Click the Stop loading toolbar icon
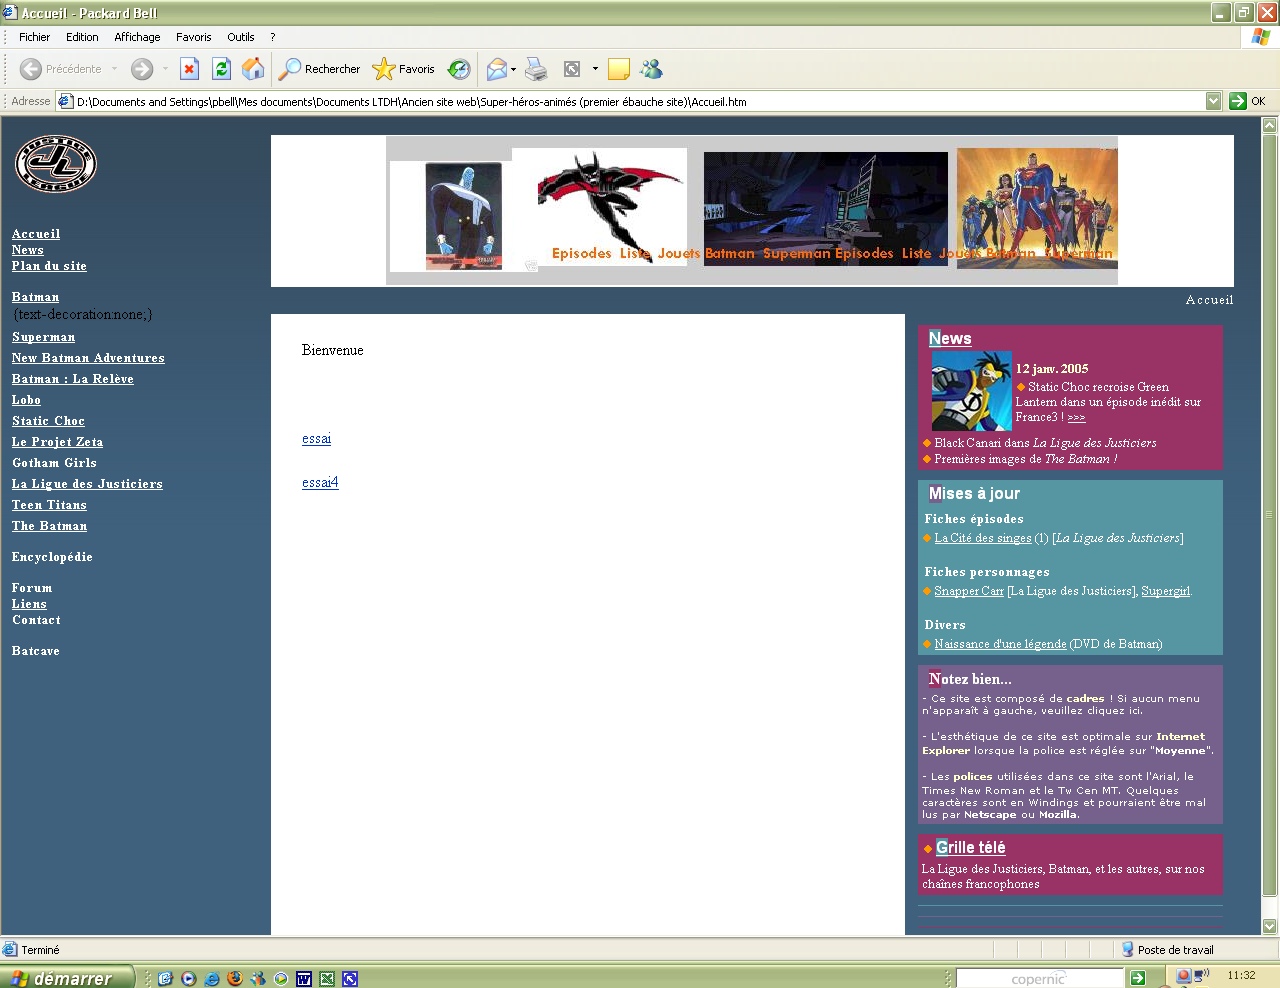1280x988 pixels. (189, 69)
